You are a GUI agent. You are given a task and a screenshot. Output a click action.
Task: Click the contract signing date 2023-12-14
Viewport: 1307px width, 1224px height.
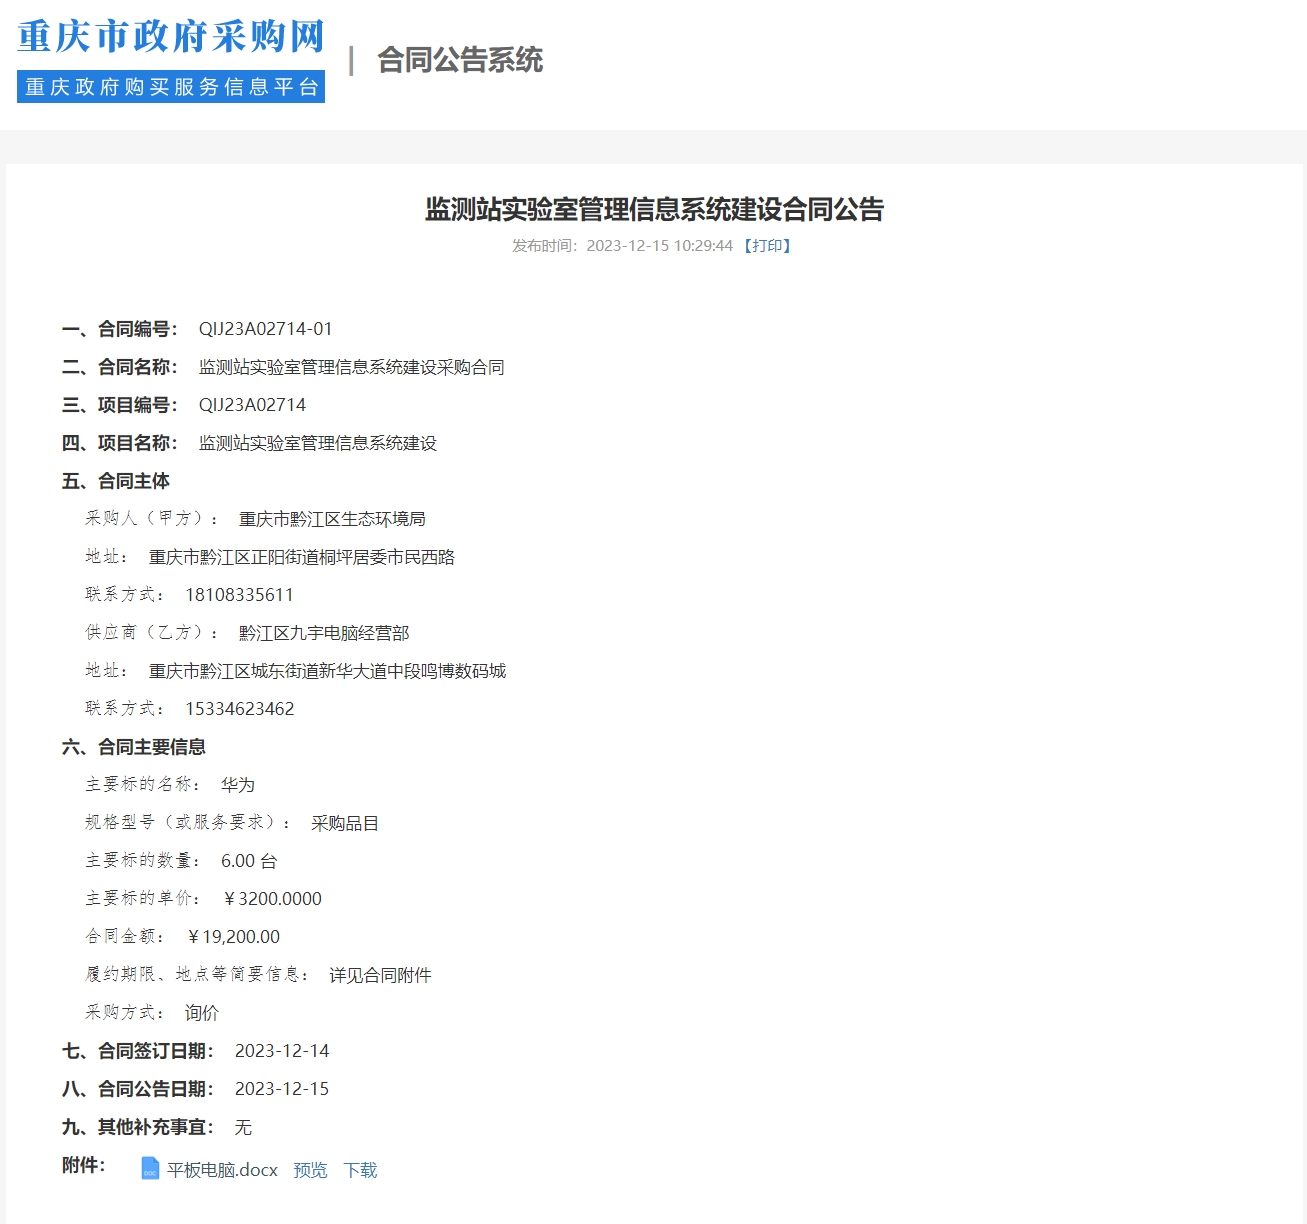282,1051
